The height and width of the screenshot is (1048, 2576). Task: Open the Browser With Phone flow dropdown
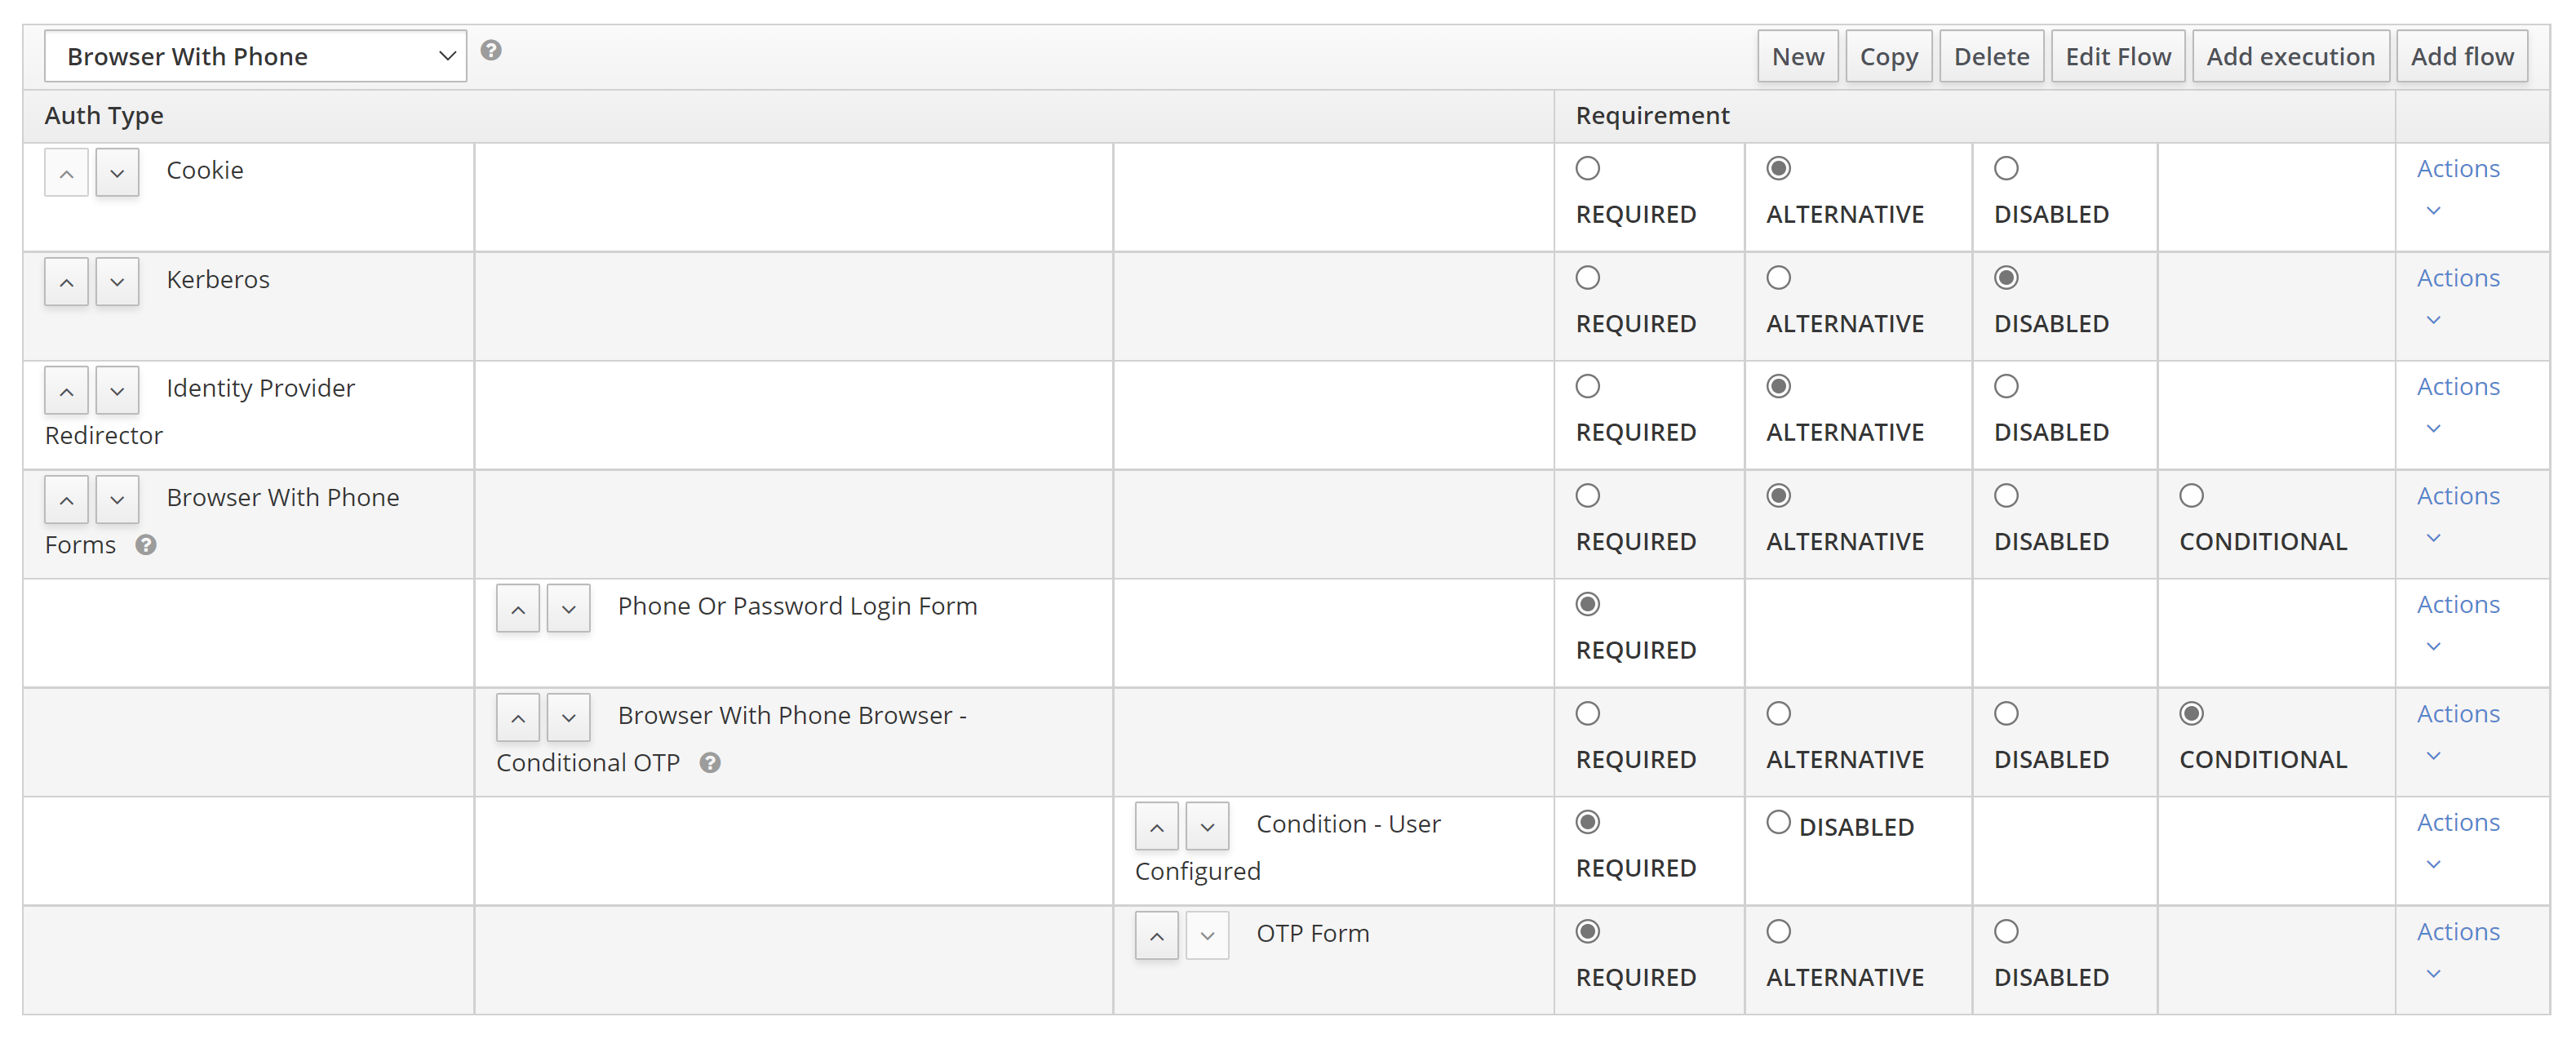[x=255, y=57]
